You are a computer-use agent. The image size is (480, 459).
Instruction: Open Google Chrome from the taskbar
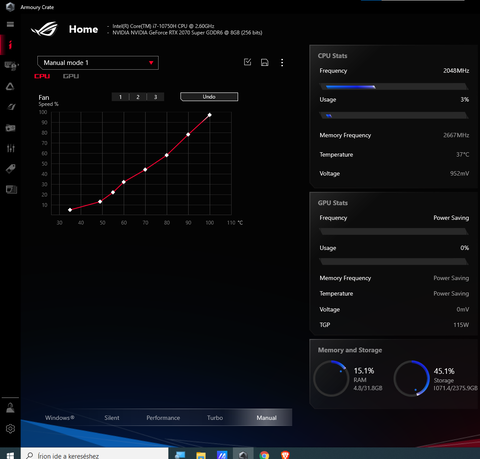(x=264, y=455)
